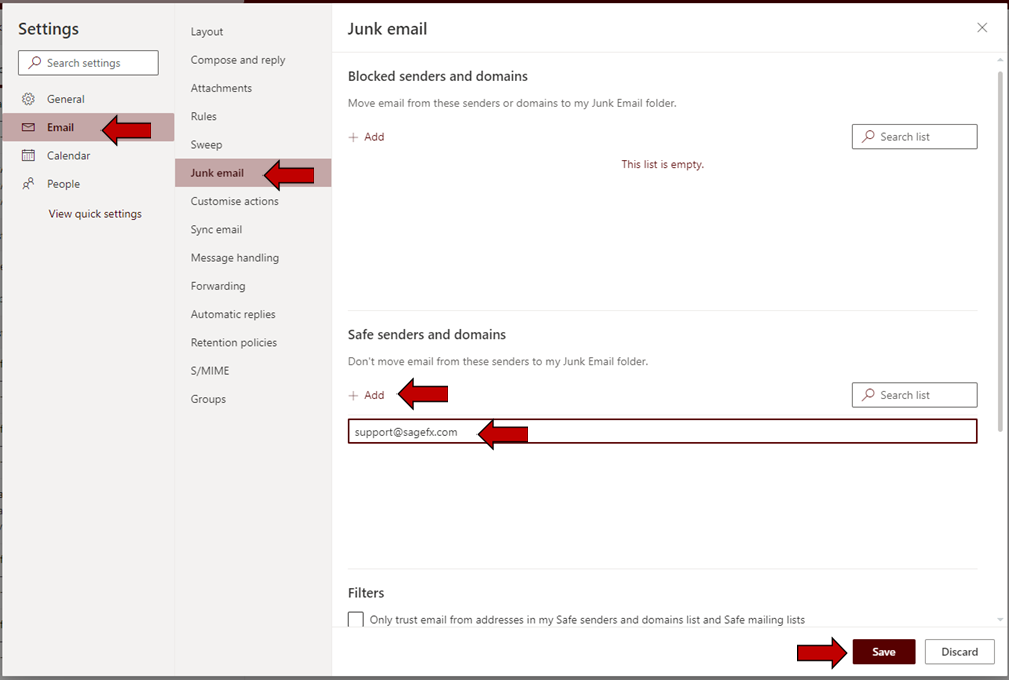This screenshot has width=1009, height=680.
Task: Click the General gear icon
Action: pos(28,99)
